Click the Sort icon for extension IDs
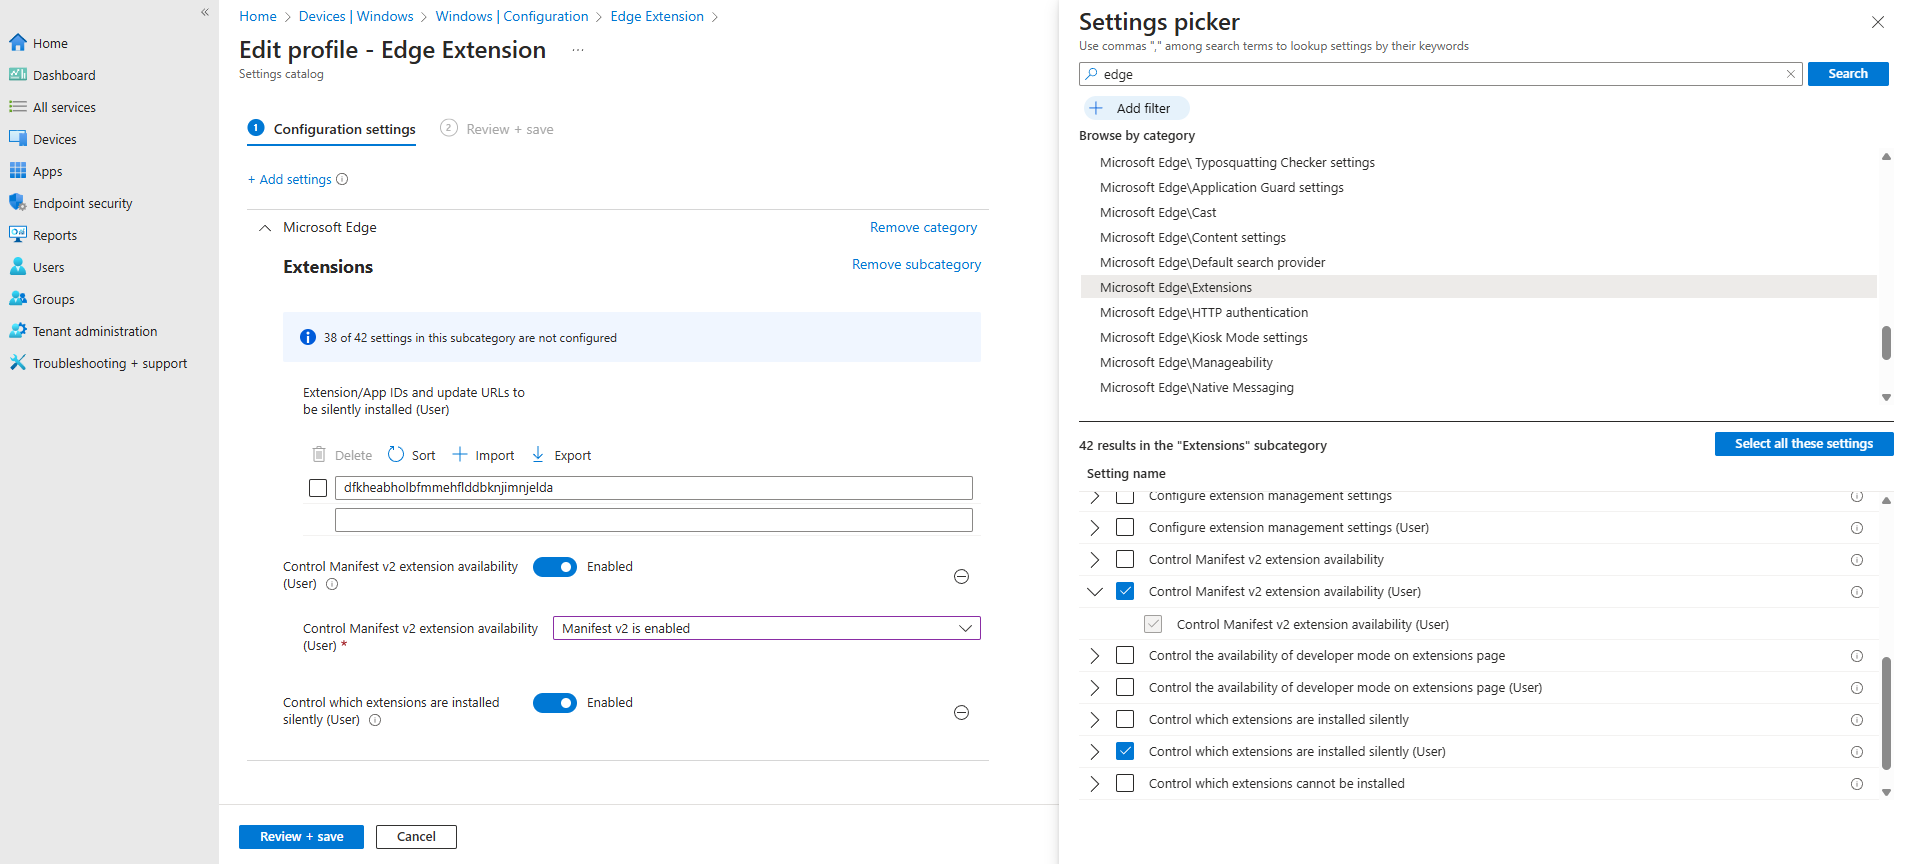The height and width of the screenshot is (864, 1908). (x=396, y=454)
